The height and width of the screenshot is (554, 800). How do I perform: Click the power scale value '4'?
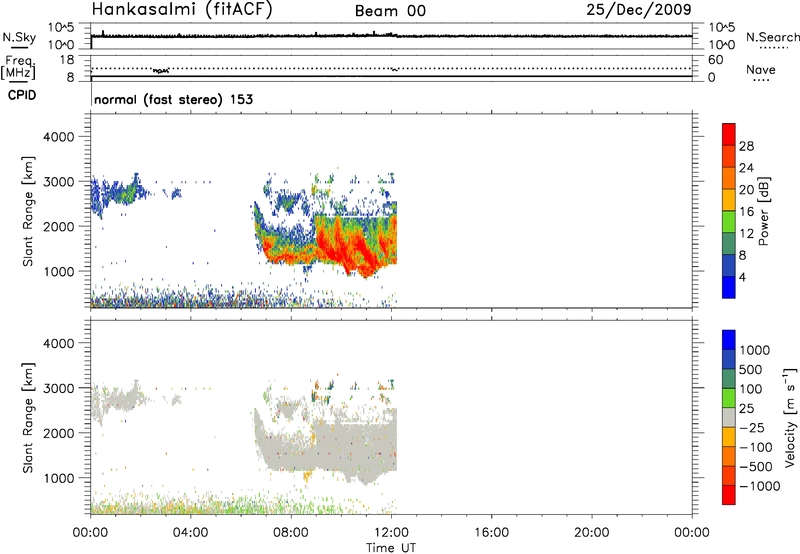tap(742, 277)
